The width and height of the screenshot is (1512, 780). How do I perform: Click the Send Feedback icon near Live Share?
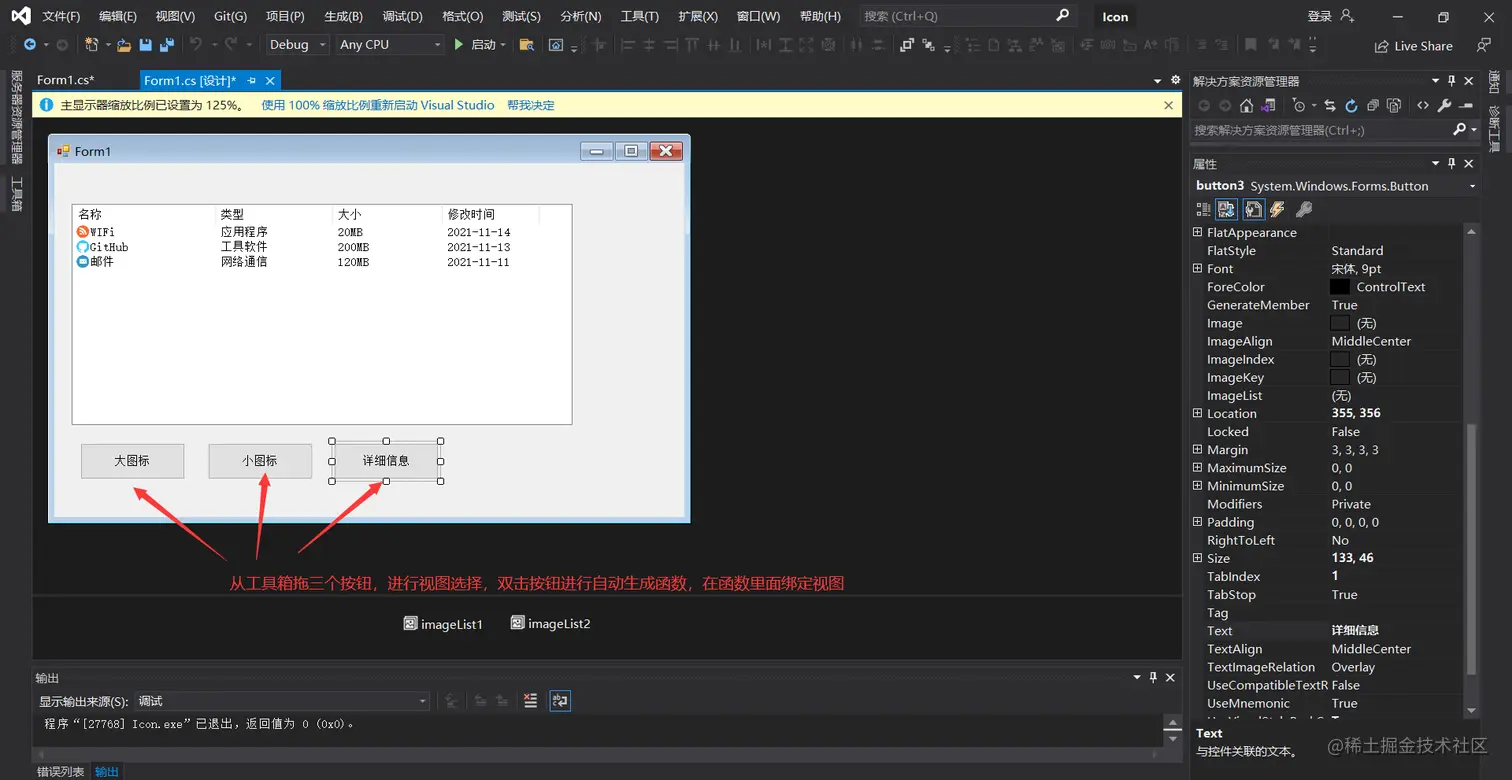click(1483, 45)
